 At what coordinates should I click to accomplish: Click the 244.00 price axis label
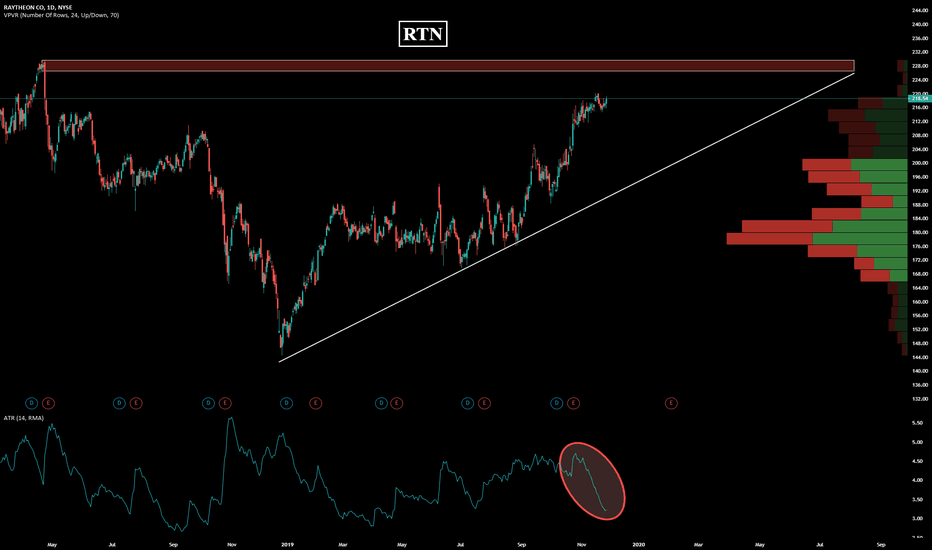pyautogui.click(x=920, y=10)
